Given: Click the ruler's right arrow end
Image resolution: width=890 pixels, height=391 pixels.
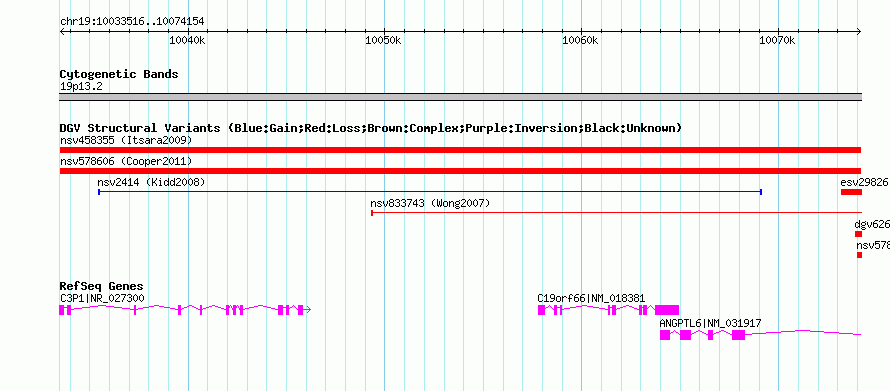Looking at the screenshot, I should pyautogui.click(x=858, y=31).
